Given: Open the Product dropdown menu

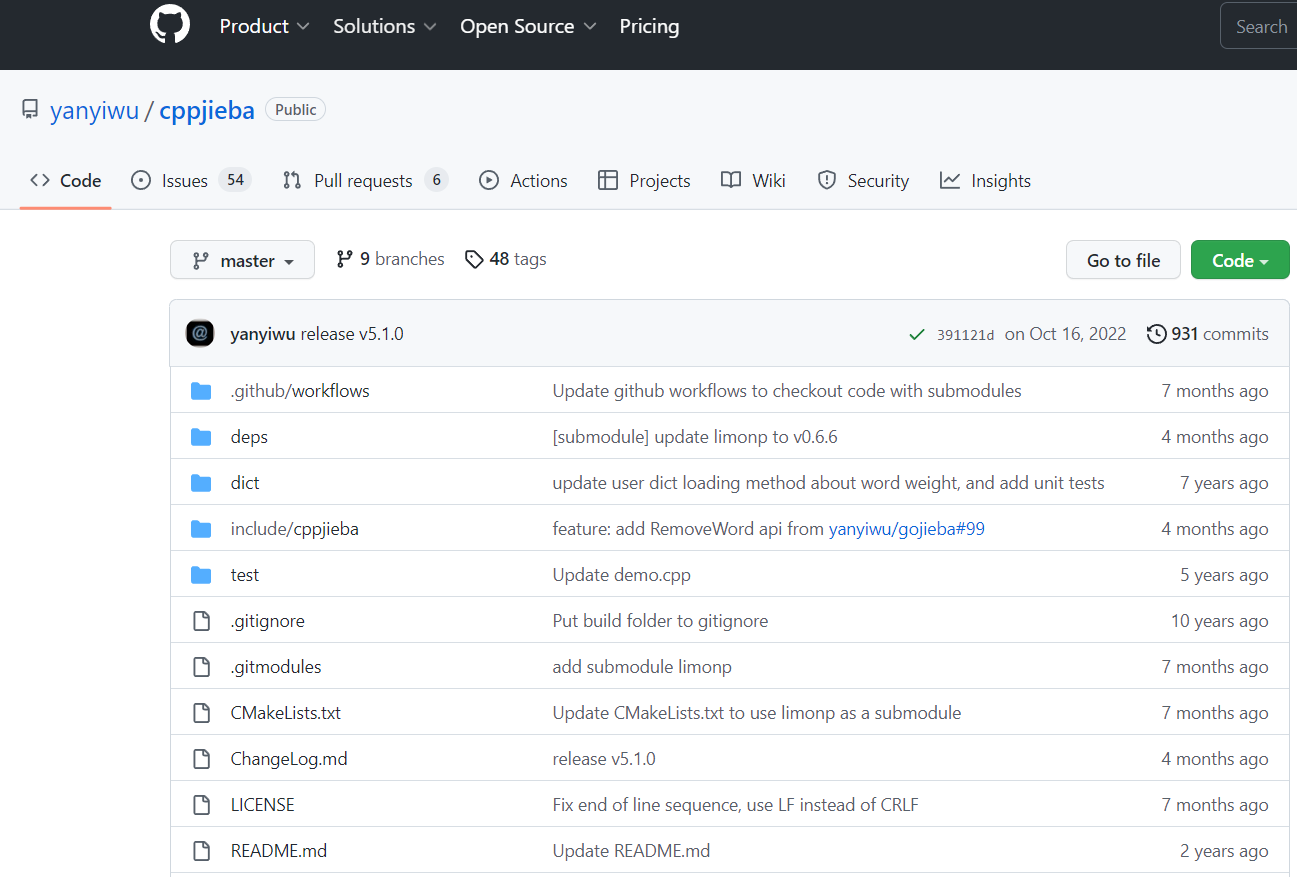Looking at the screenshot, I should pyautogui.click(x=264, y=26).
